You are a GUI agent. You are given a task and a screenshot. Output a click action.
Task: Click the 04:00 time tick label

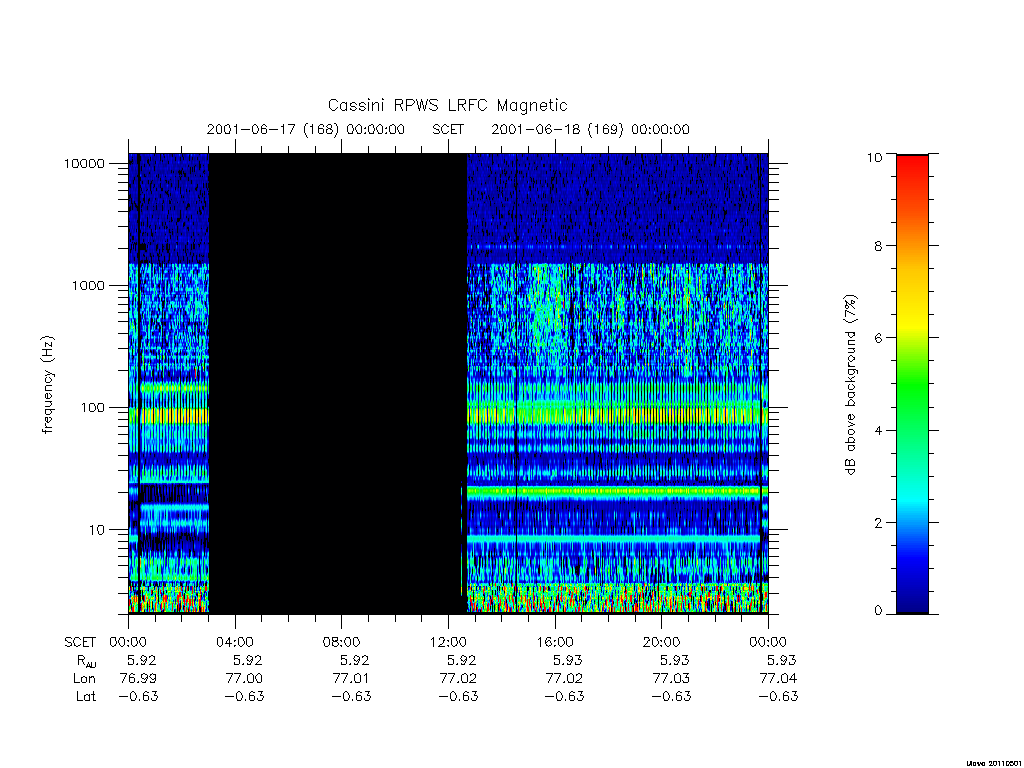(235, 642)
